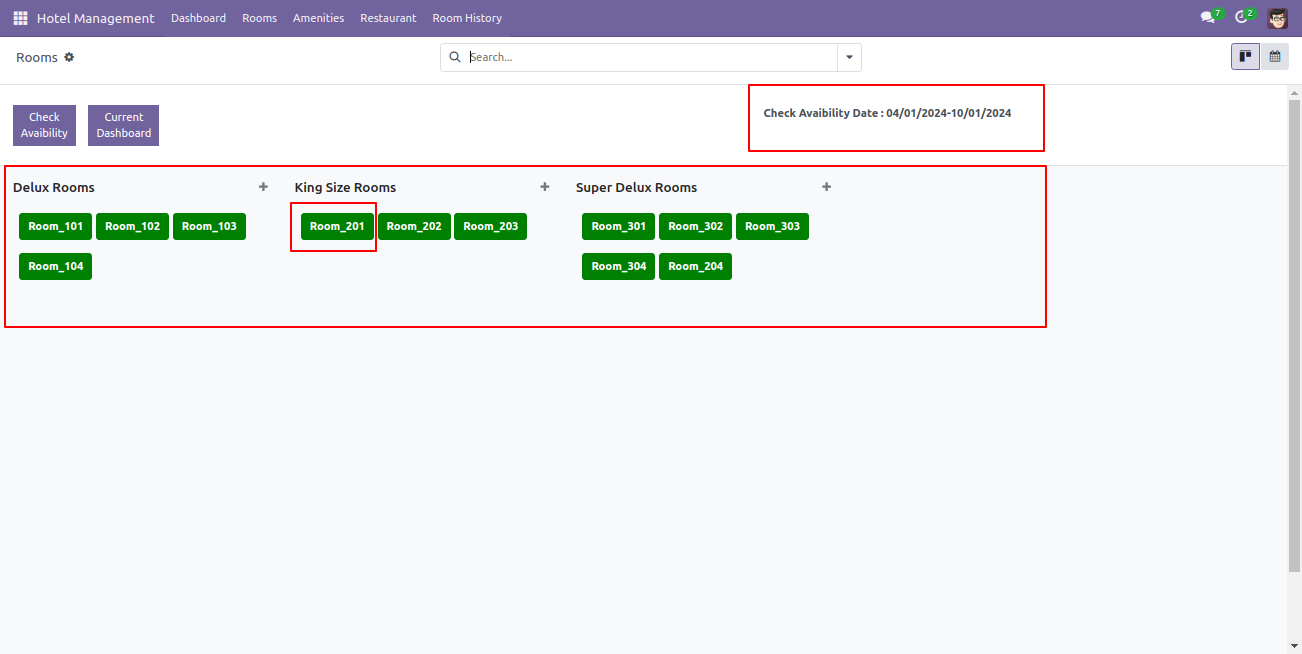The height and width of the screenshot is (654, 1302).
Task: Open the Rooms menu
Action: tap(259, 18)
